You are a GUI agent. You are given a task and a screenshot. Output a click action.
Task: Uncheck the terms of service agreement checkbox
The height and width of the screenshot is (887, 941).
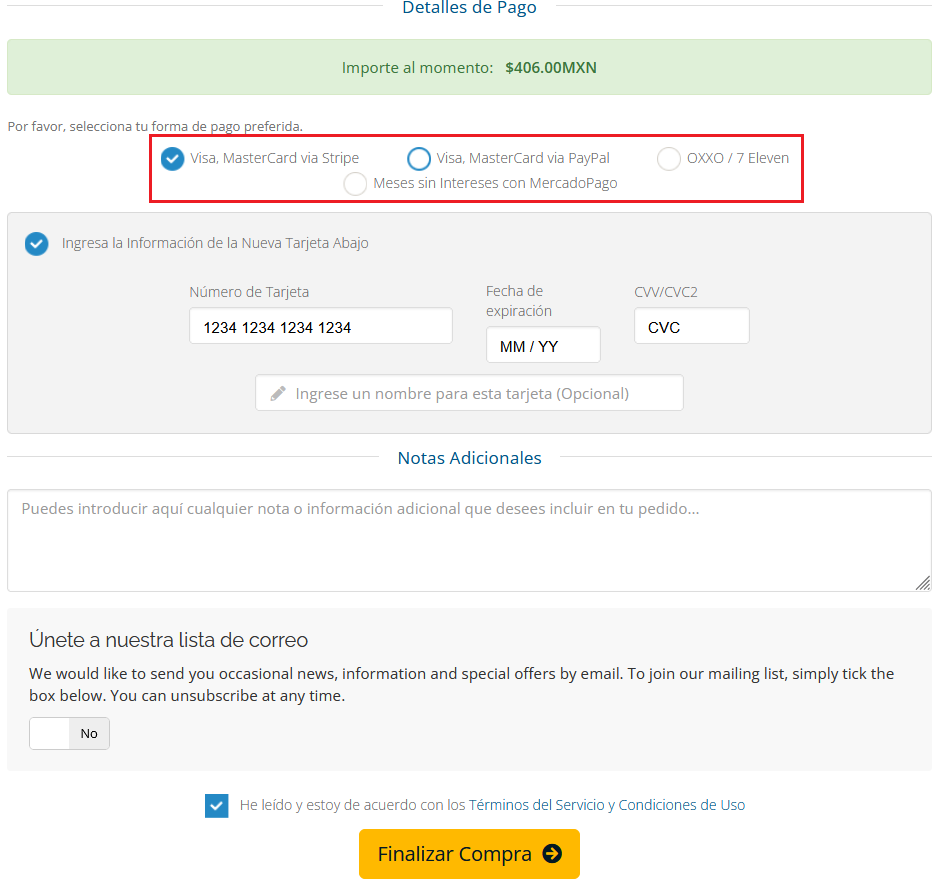(216, 805)
